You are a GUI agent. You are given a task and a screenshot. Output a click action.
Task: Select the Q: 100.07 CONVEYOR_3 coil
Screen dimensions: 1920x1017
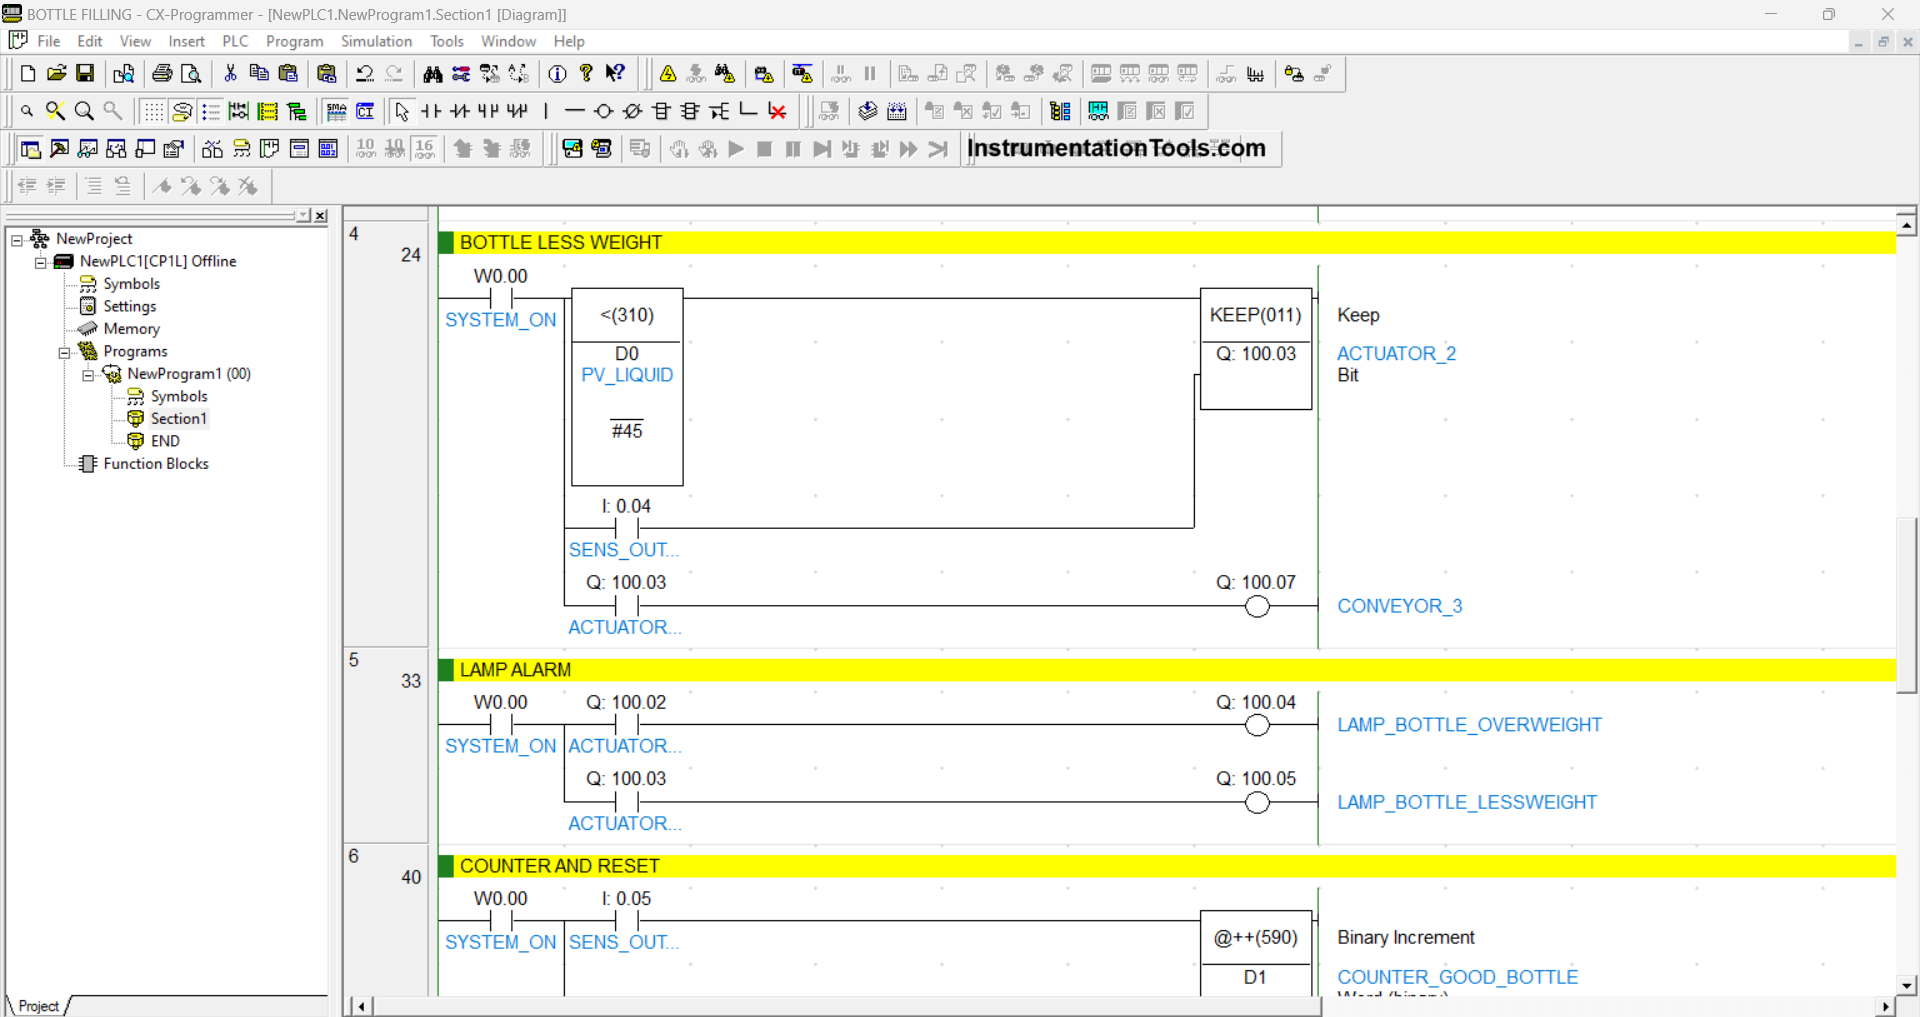(x=1257, y=606)
